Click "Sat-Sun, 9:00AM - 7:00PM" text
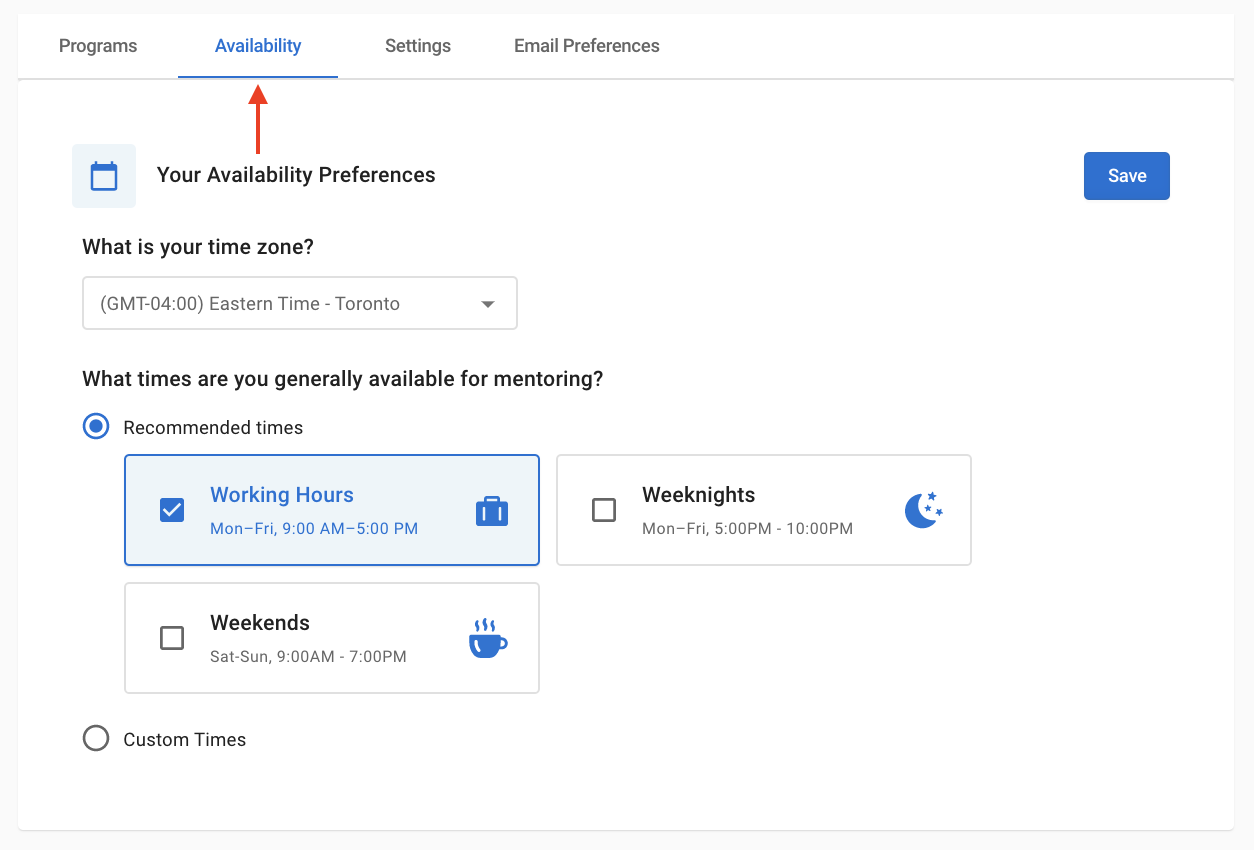The width and height of the screenshot is (1254, 850). point(308,657)
